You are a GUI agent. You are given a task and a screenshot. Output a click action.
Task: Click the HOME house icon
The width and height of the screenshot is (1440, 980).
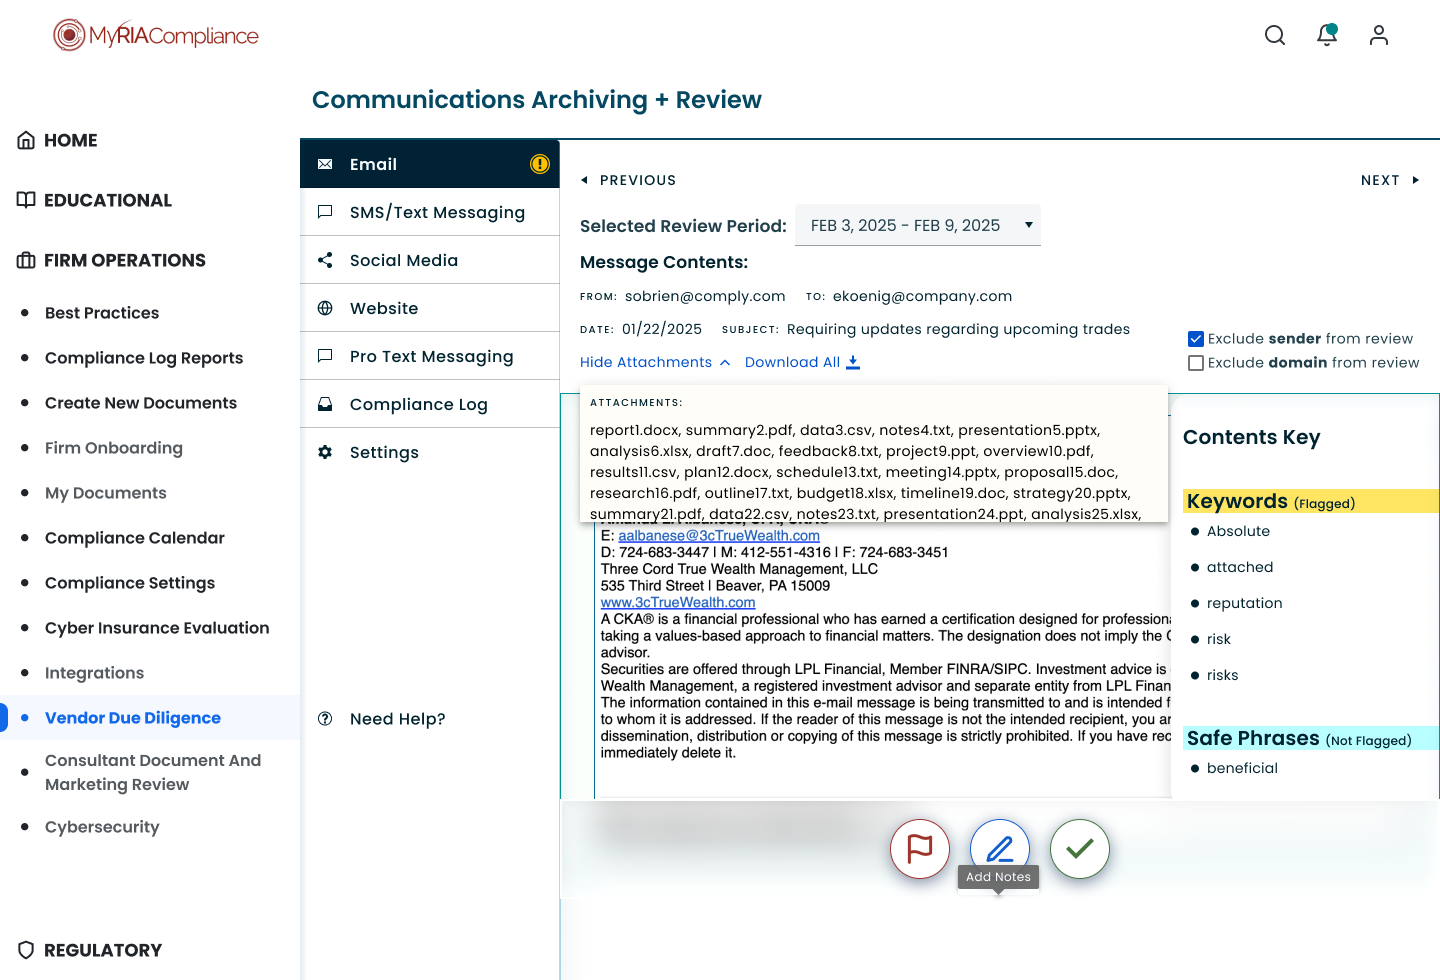click(x=26, y=140)
